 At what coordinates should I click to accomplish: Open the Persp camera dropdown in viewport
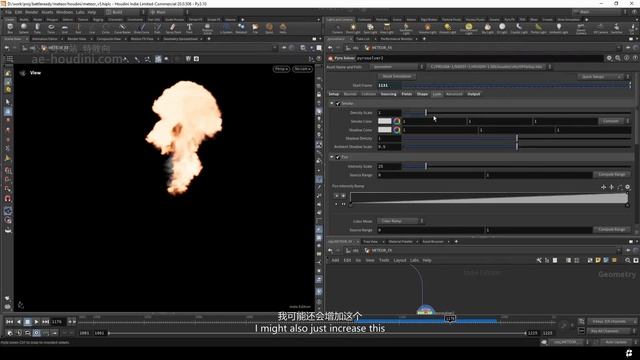(x=281, y=69)
